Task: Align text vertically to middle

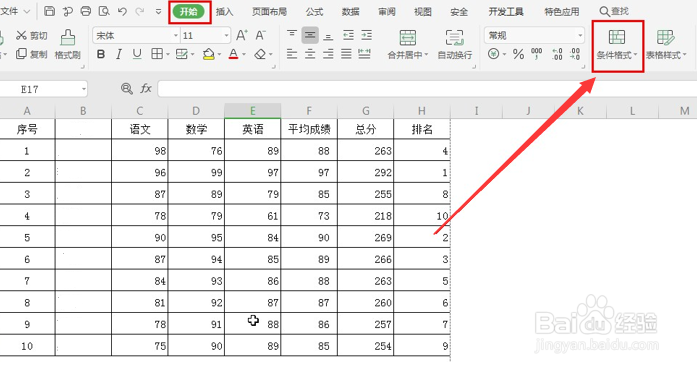Action: 310,35
